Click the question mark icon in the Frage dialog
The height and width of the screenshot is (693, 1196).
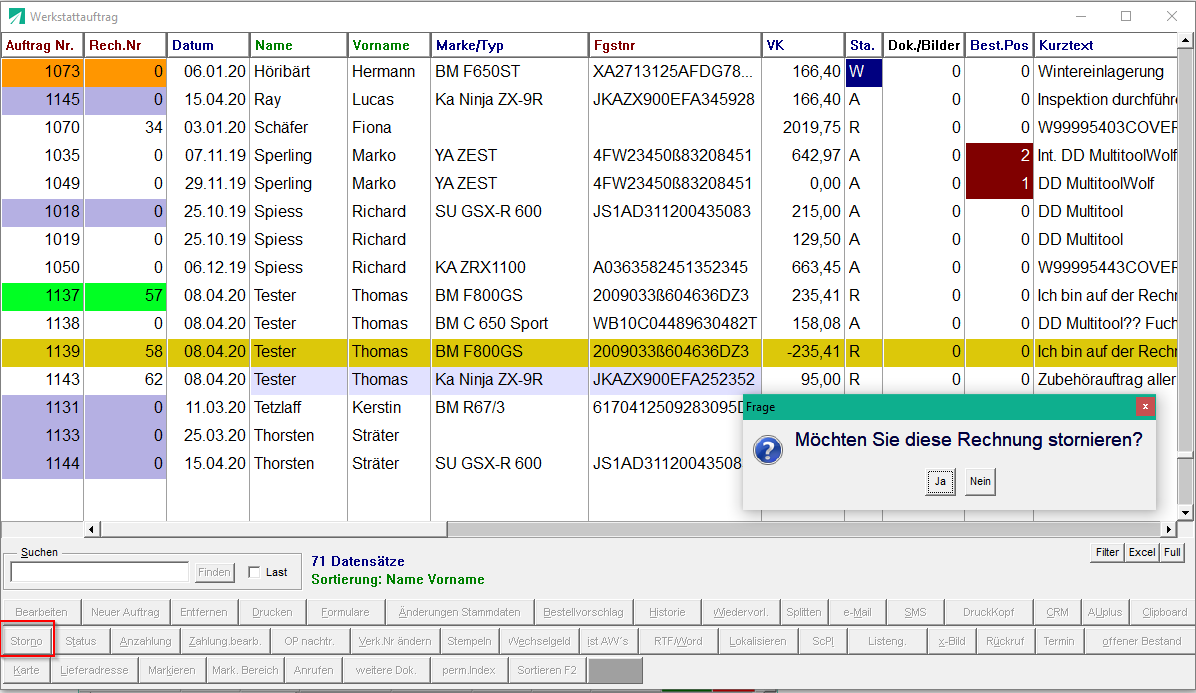[x=767, y=450]
